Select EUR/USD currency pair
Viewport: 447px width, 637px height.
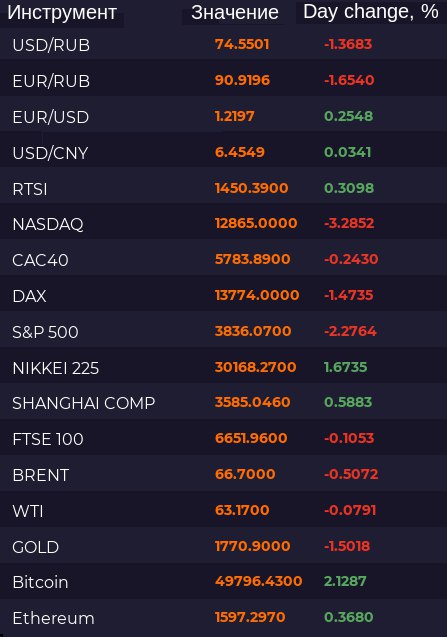click(x=51, y=117)
